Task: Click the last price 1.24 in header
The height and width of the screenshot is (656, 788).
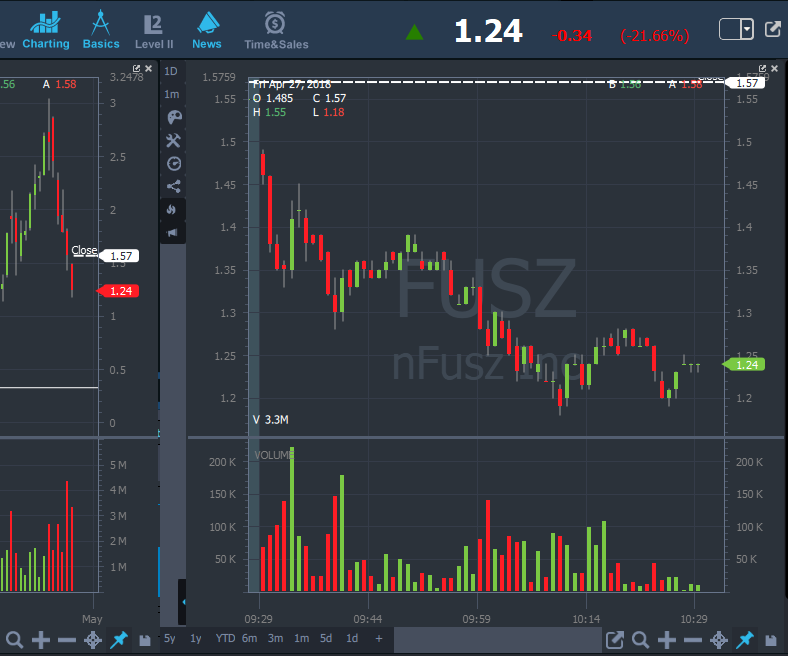Action: [488, 31]
